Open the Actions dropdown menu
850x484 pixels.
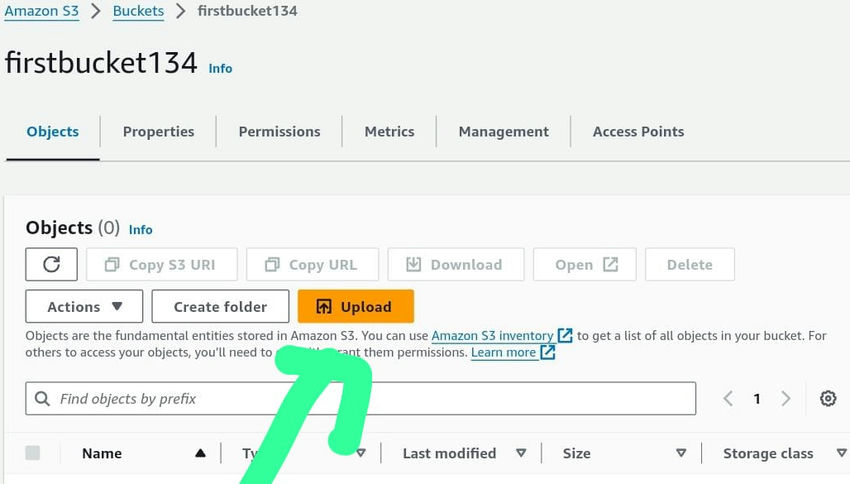[x=84, y=306]
